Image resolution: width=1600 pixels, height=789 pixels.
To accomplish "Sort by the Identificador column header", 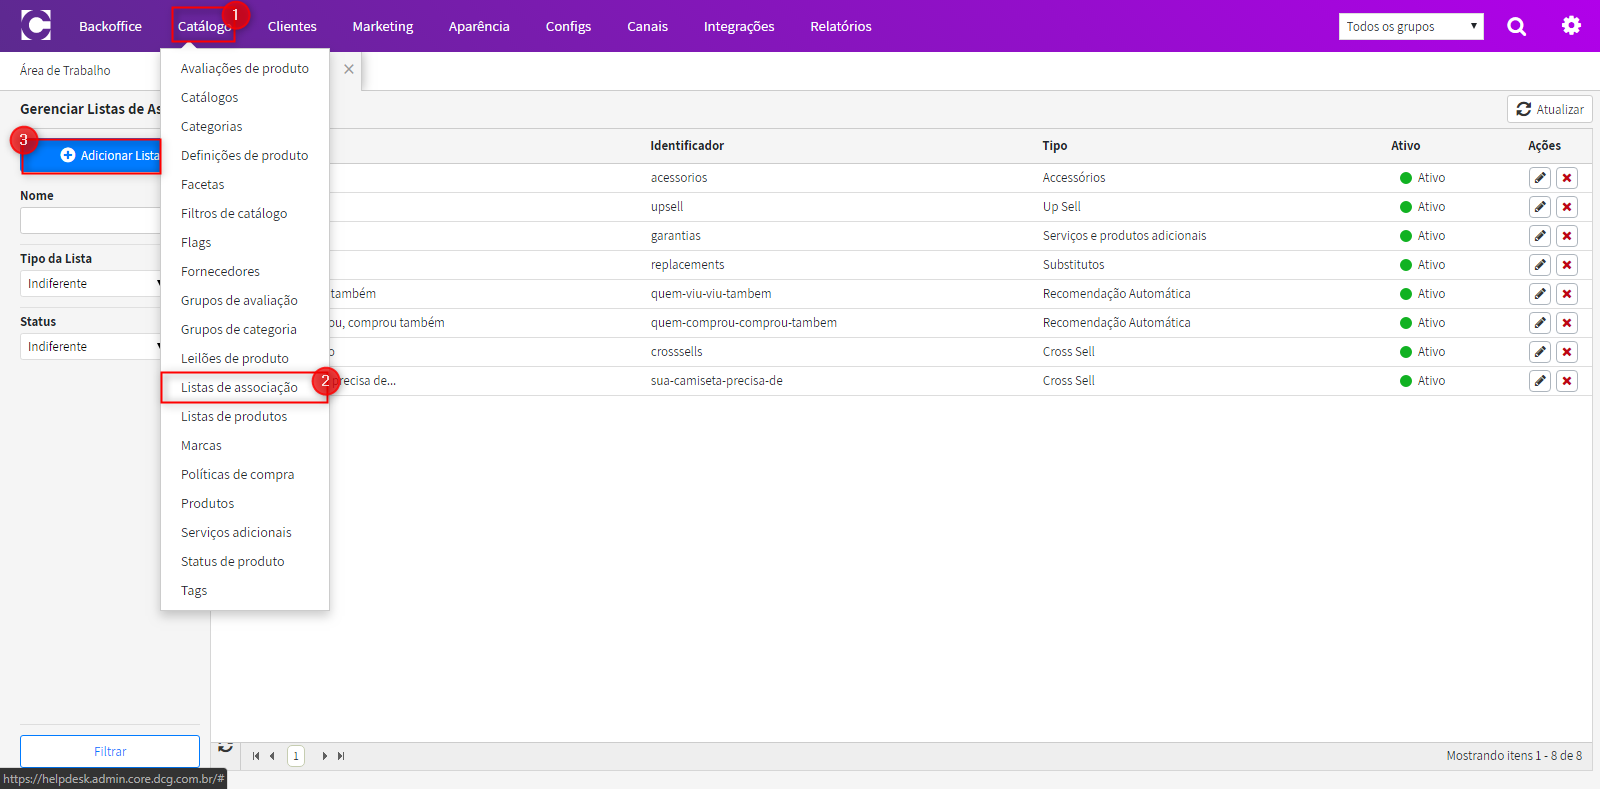I will click(687, 146).
